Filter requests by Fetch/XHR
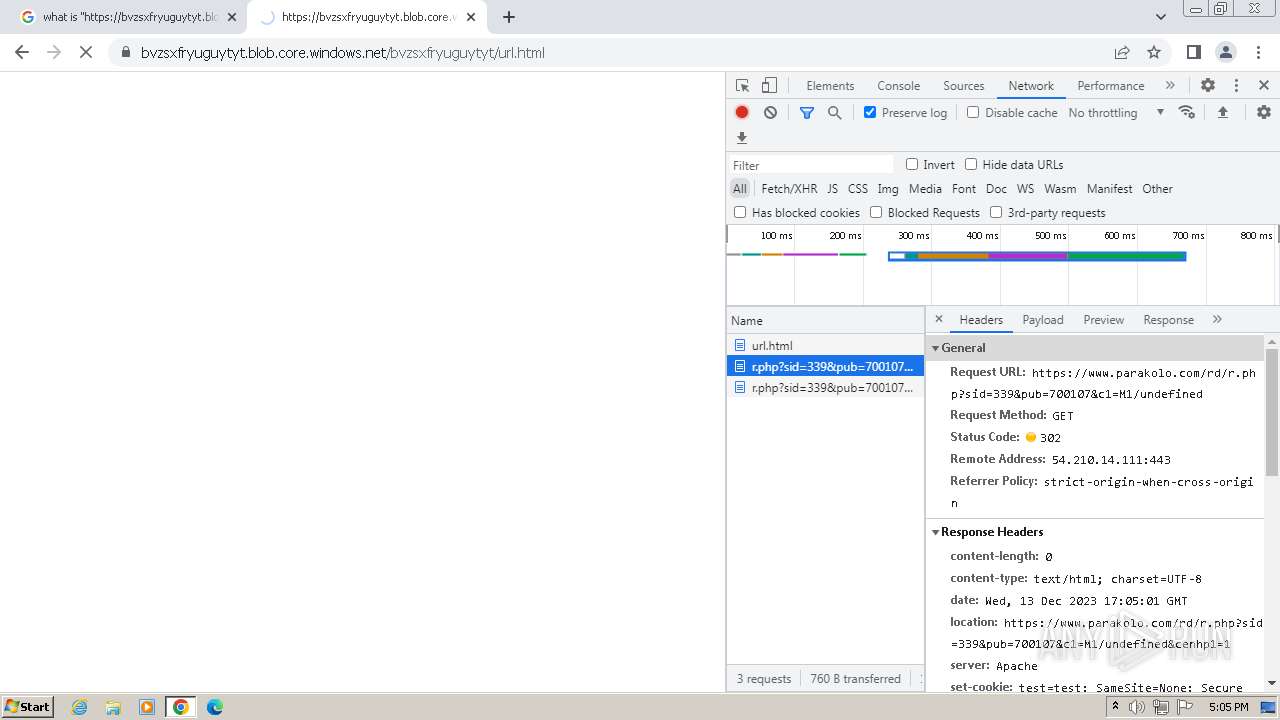Screen dimensions: 1280x720 789,189
